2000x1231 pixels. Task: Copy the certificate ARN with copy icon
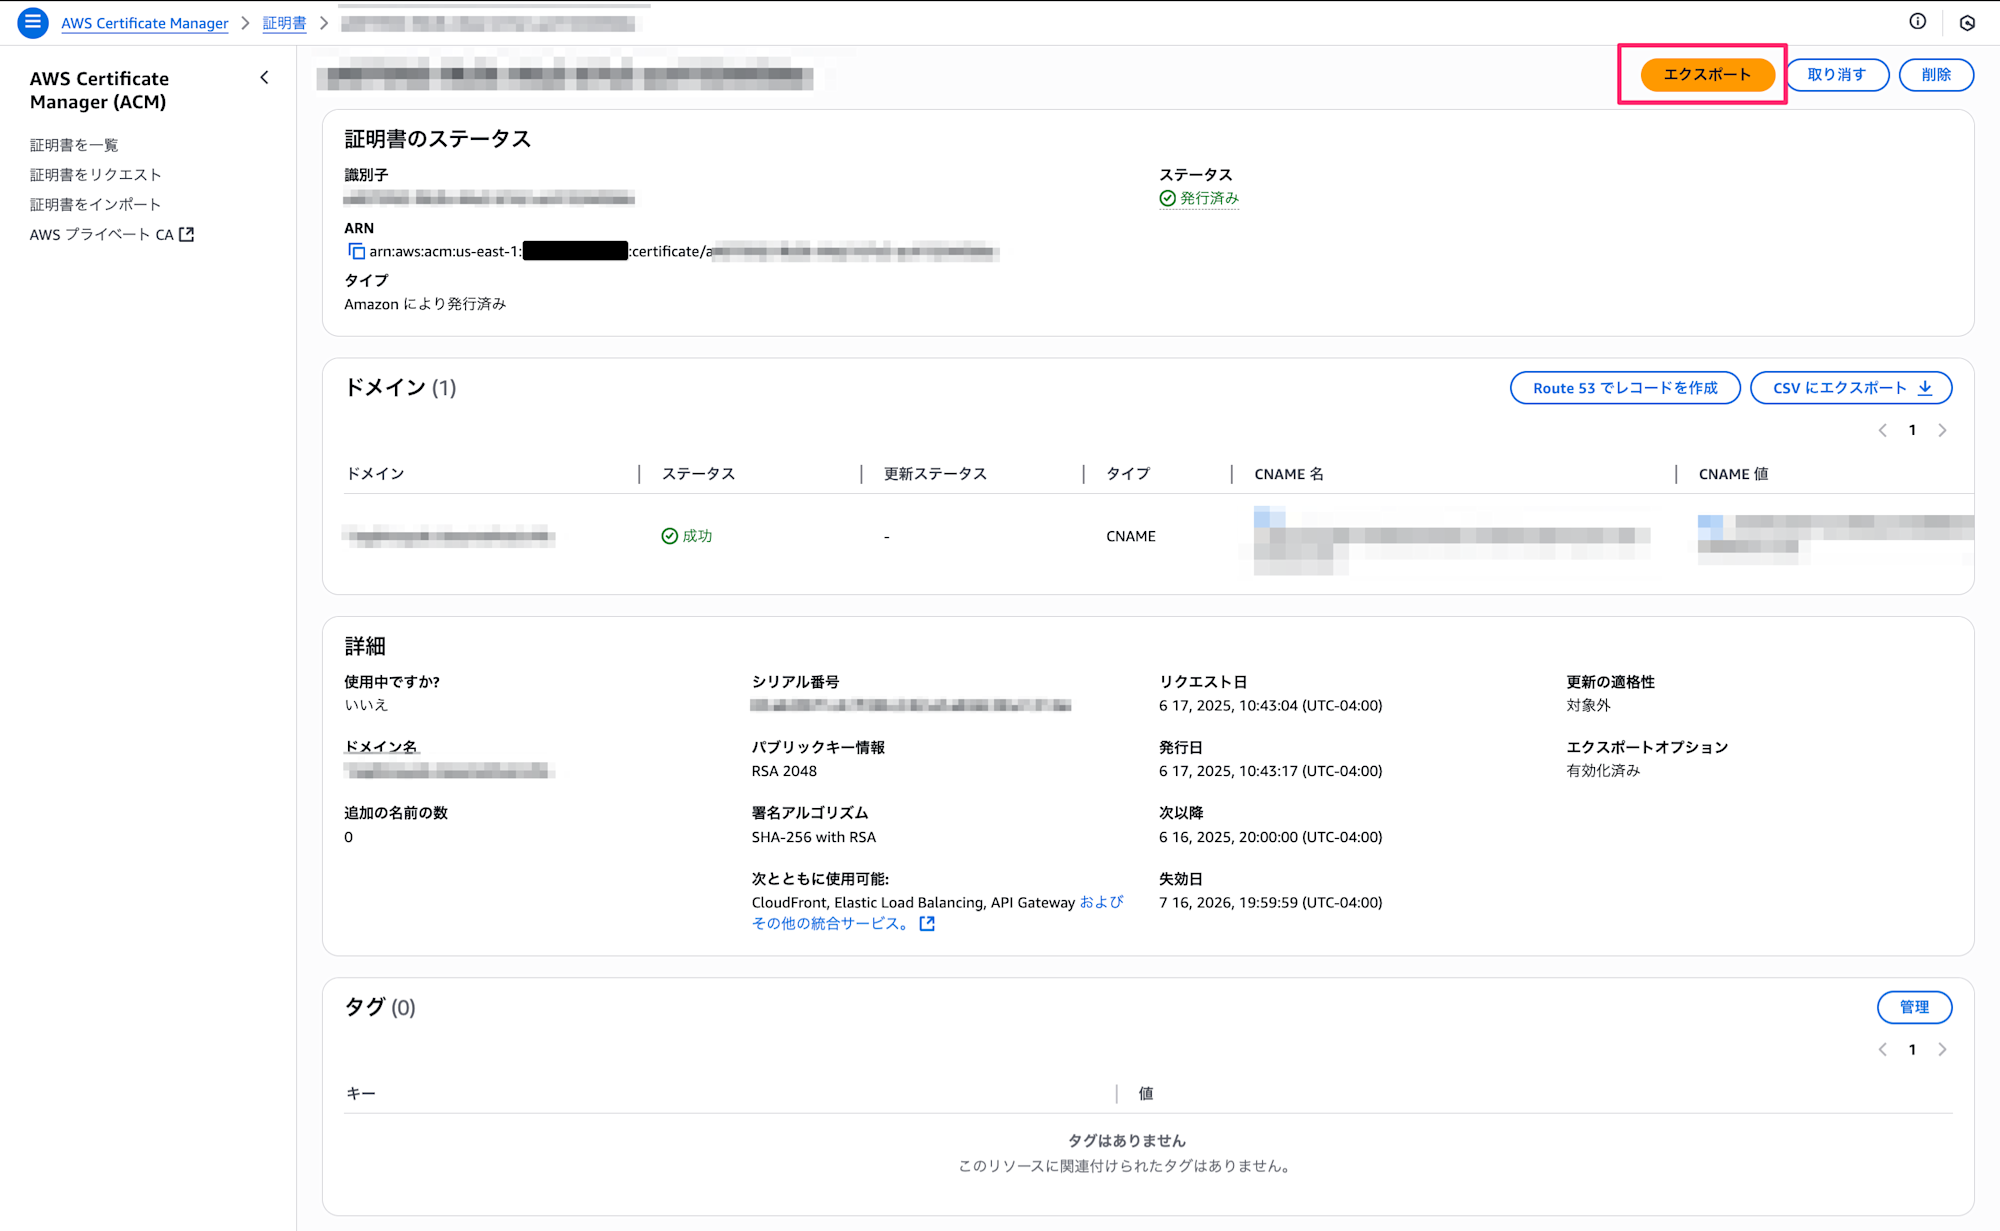tap(356, 251)
